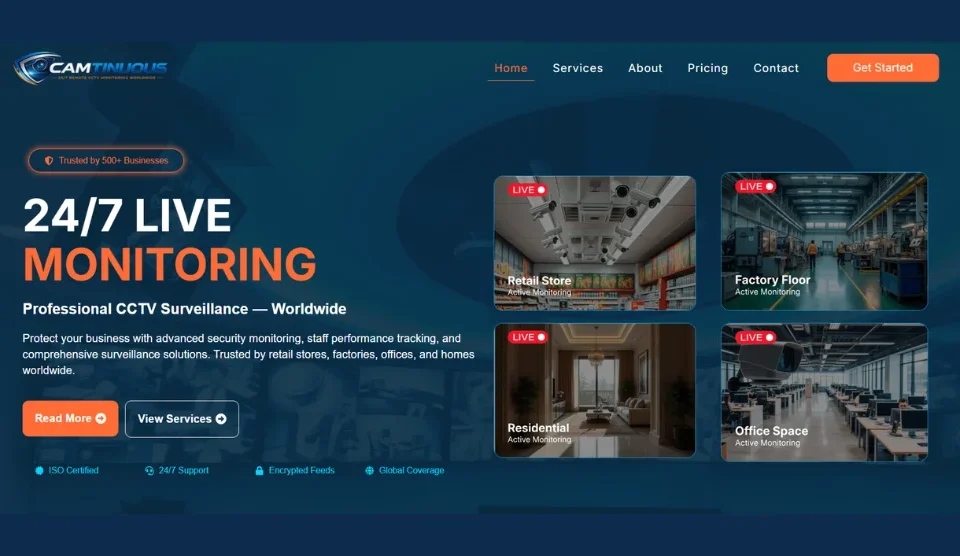The height and width of the screenshot is (556, 960).
Task: Open the Contact menu link
Action: 776,68
